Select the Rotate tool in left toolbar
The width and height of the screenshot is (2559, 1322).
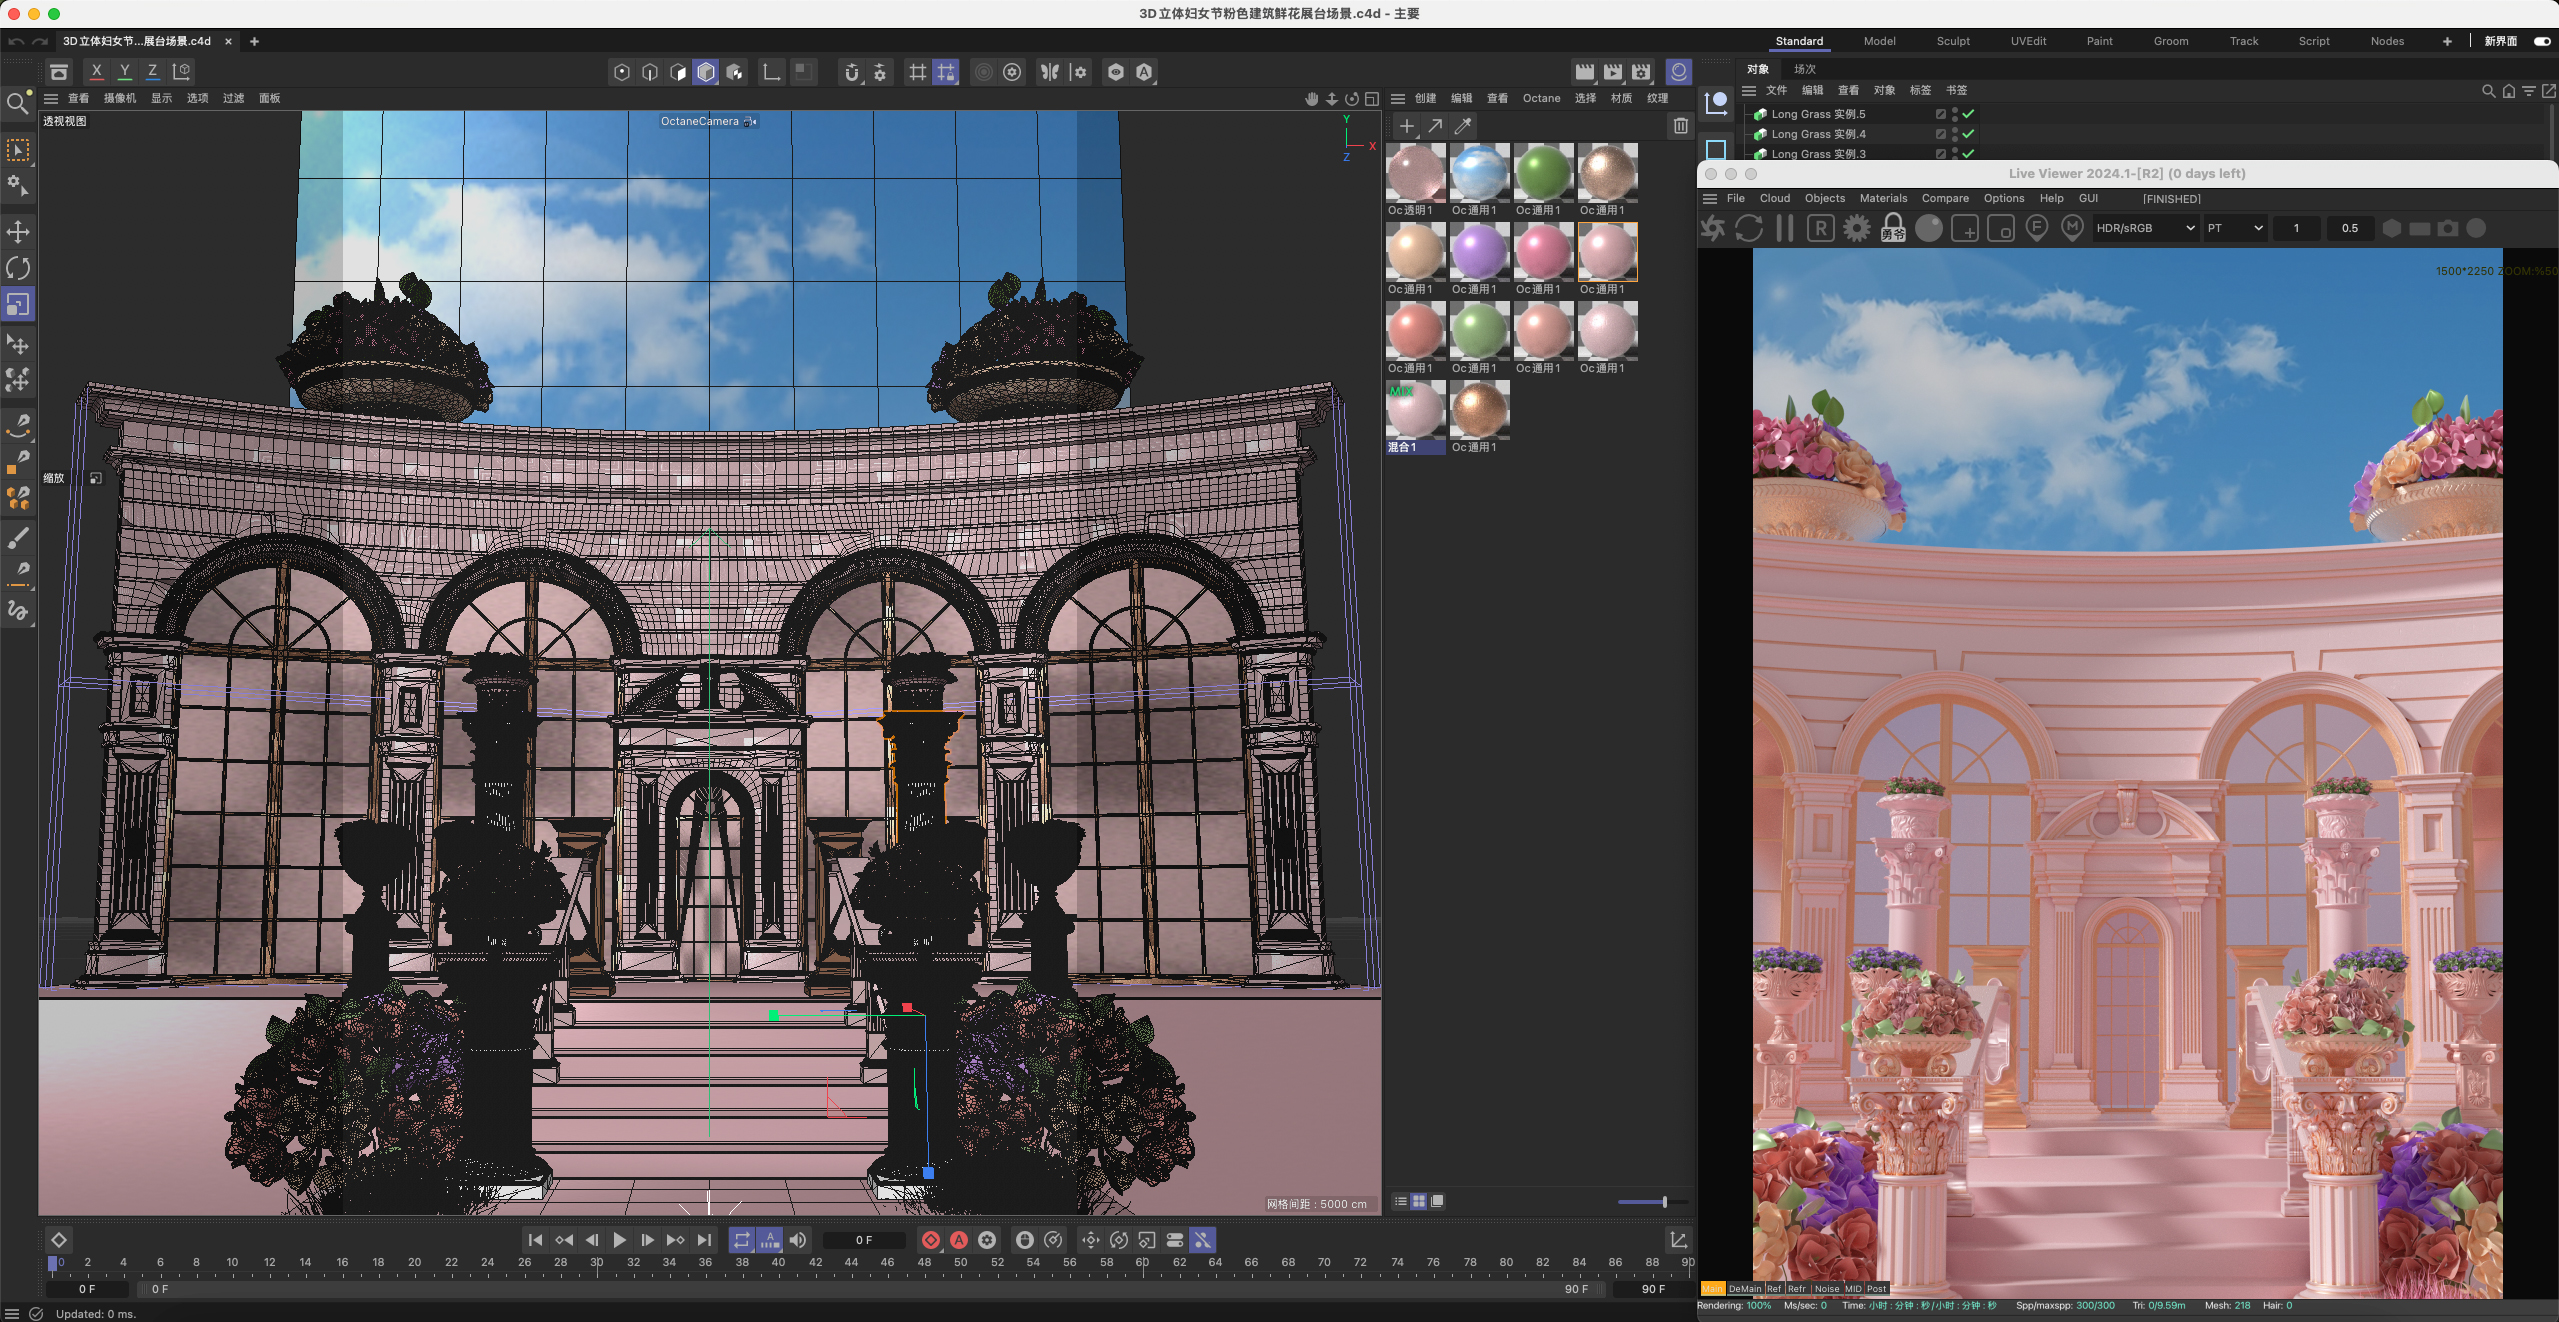pyautogui.click(x=18, y=268)
